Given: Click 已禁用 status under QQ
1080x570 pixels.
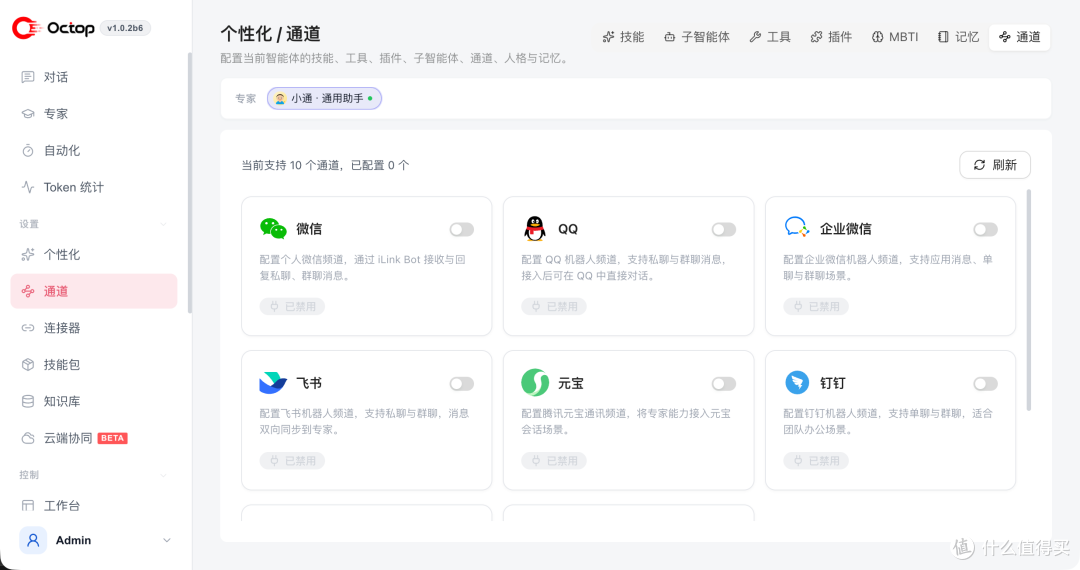Looking at the screenshot, I should (554, 306).
